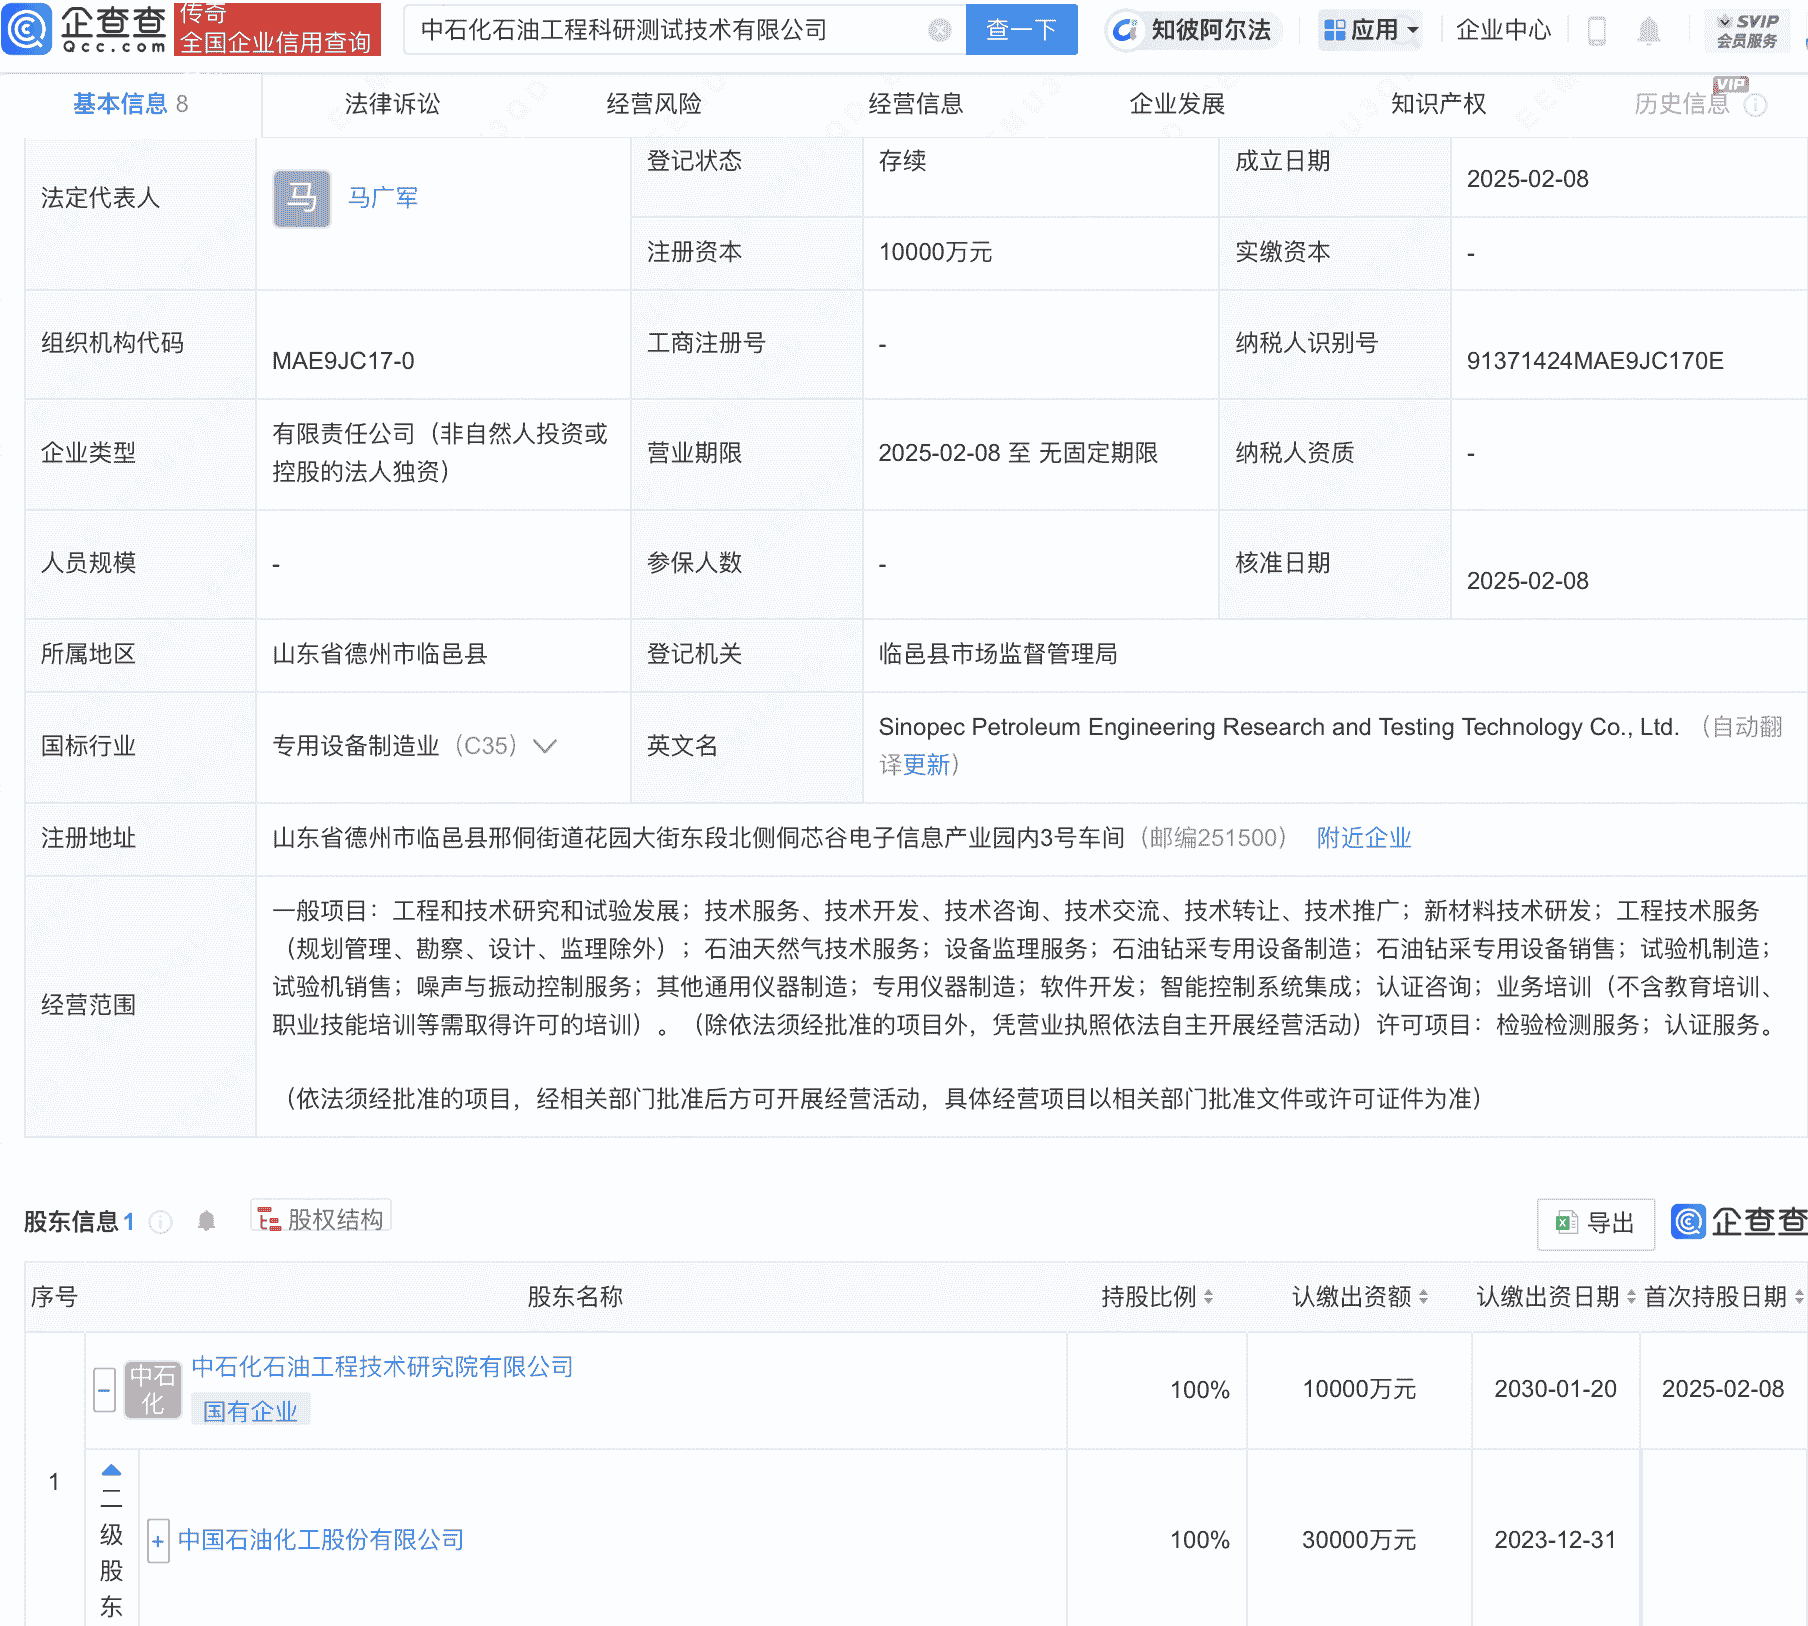Click the 企查查 logo icon
Image resolution: width=1808 pixels, height=1626 pixels.
[x=30, y=30]
